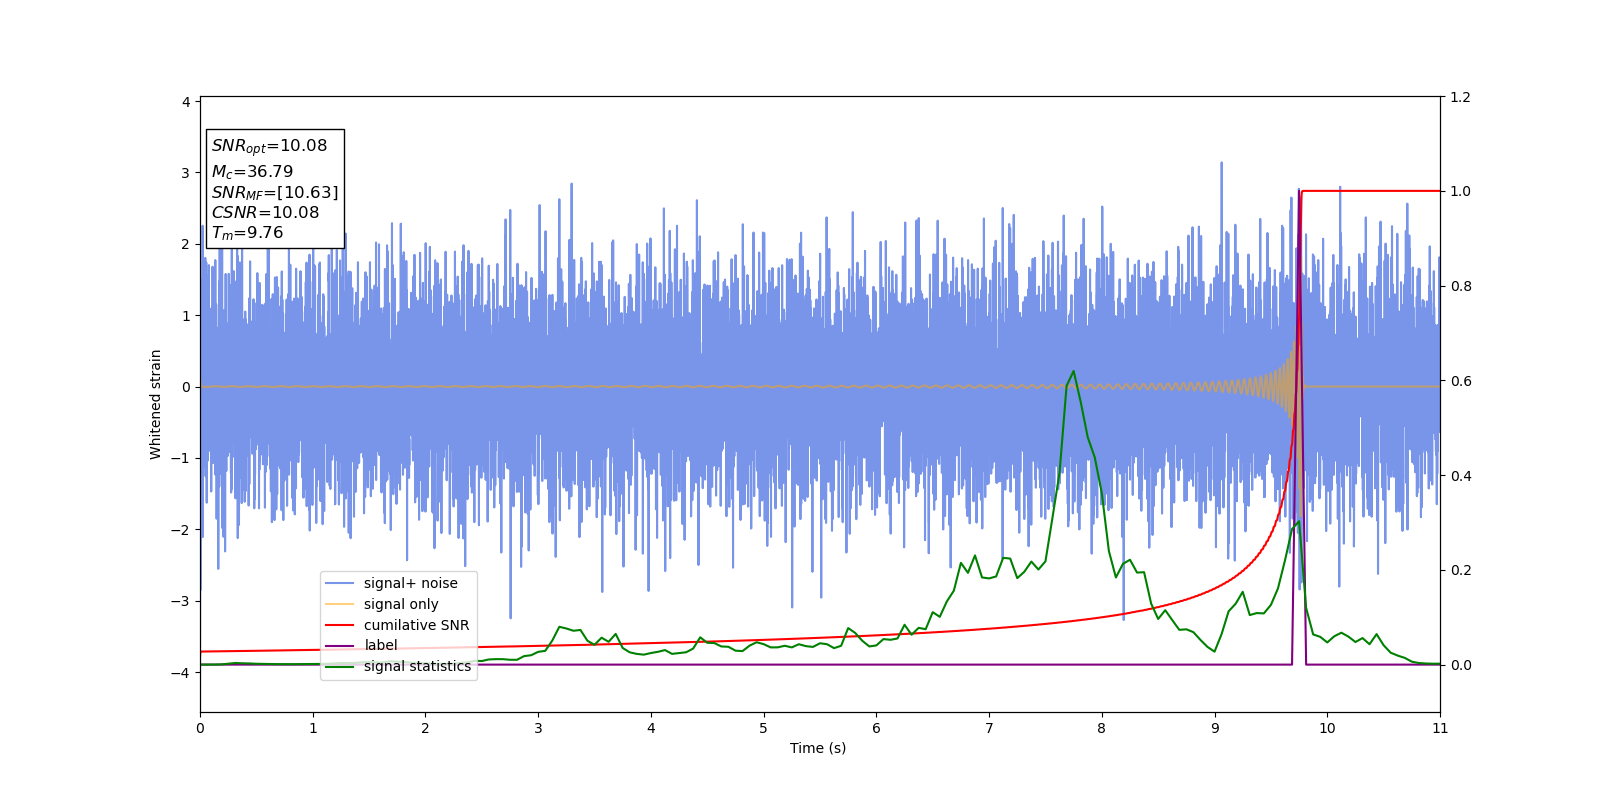The image size is (1600, 800).
Task: Click left axis tick label 4
Action: 186,102
